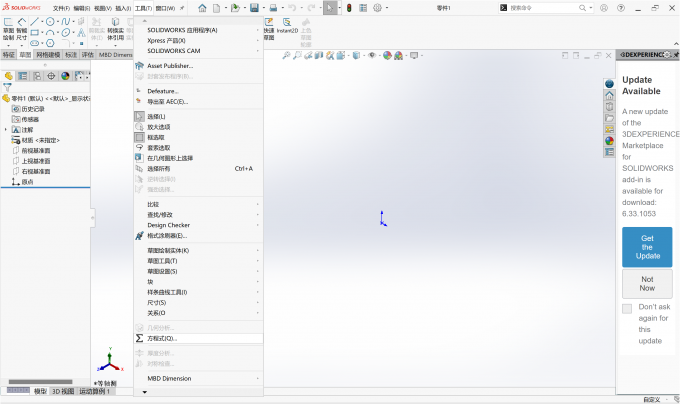This screenshot has height=404, width=680.
Task: Toggle Instant2D mode
Action: (x=287, y=26)
